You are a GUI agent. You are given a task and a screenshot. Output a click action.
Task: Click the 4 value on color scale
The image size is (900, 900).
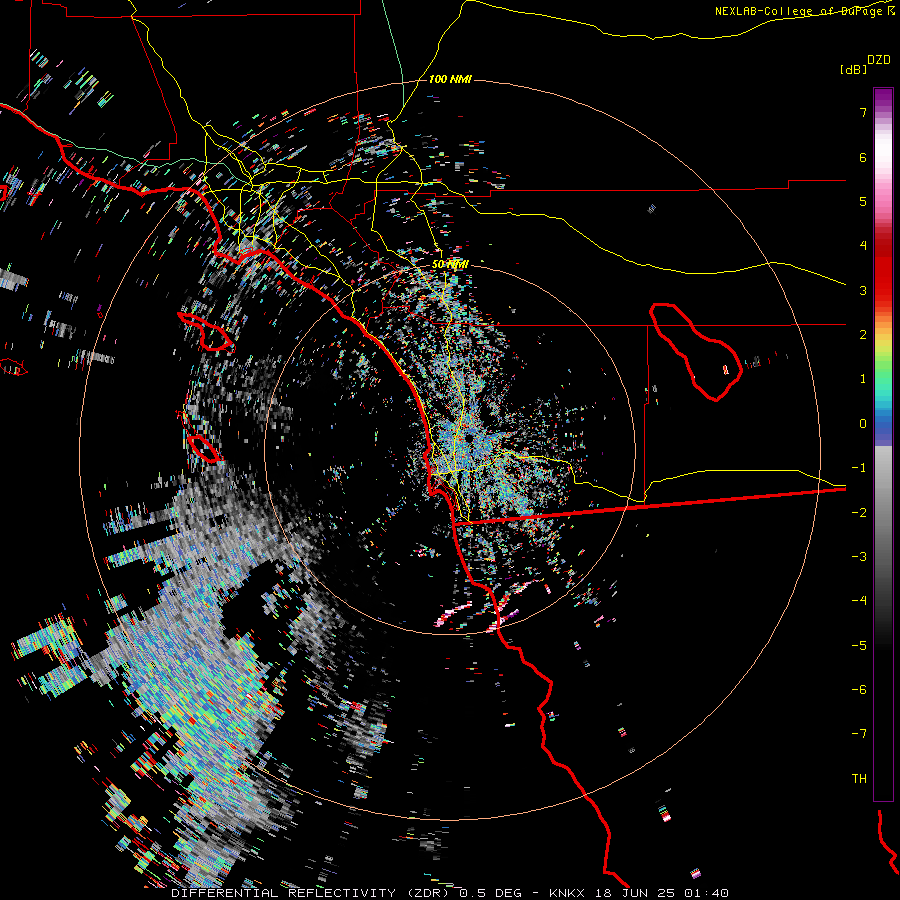click(863, 246)
